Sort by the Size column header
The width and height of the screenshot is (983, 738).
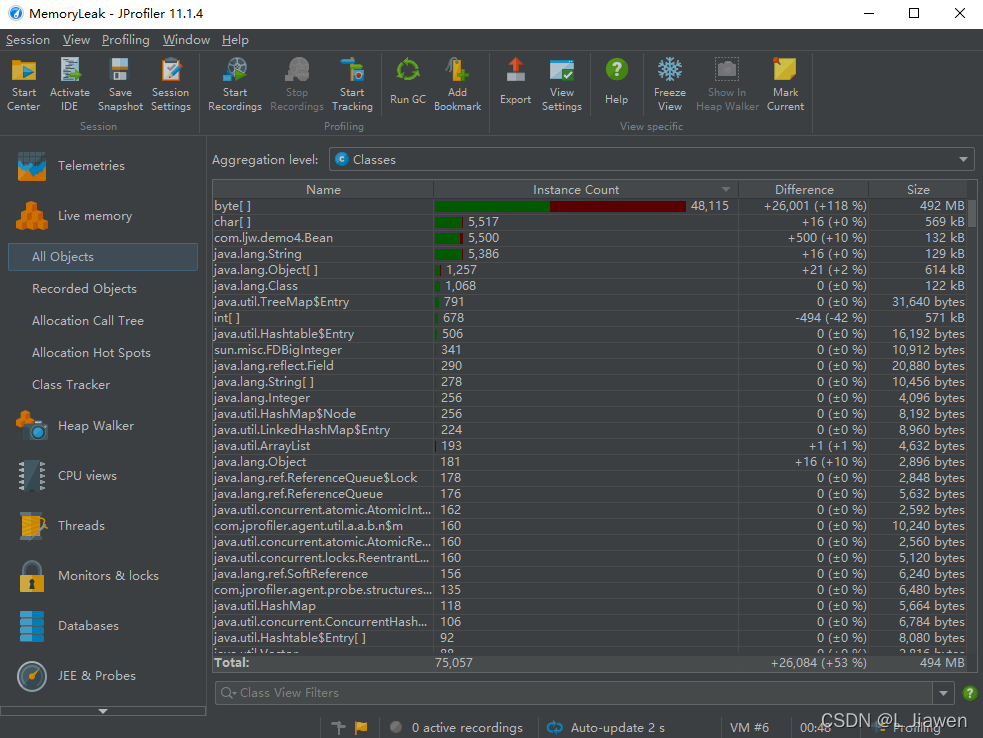[918, 189]
